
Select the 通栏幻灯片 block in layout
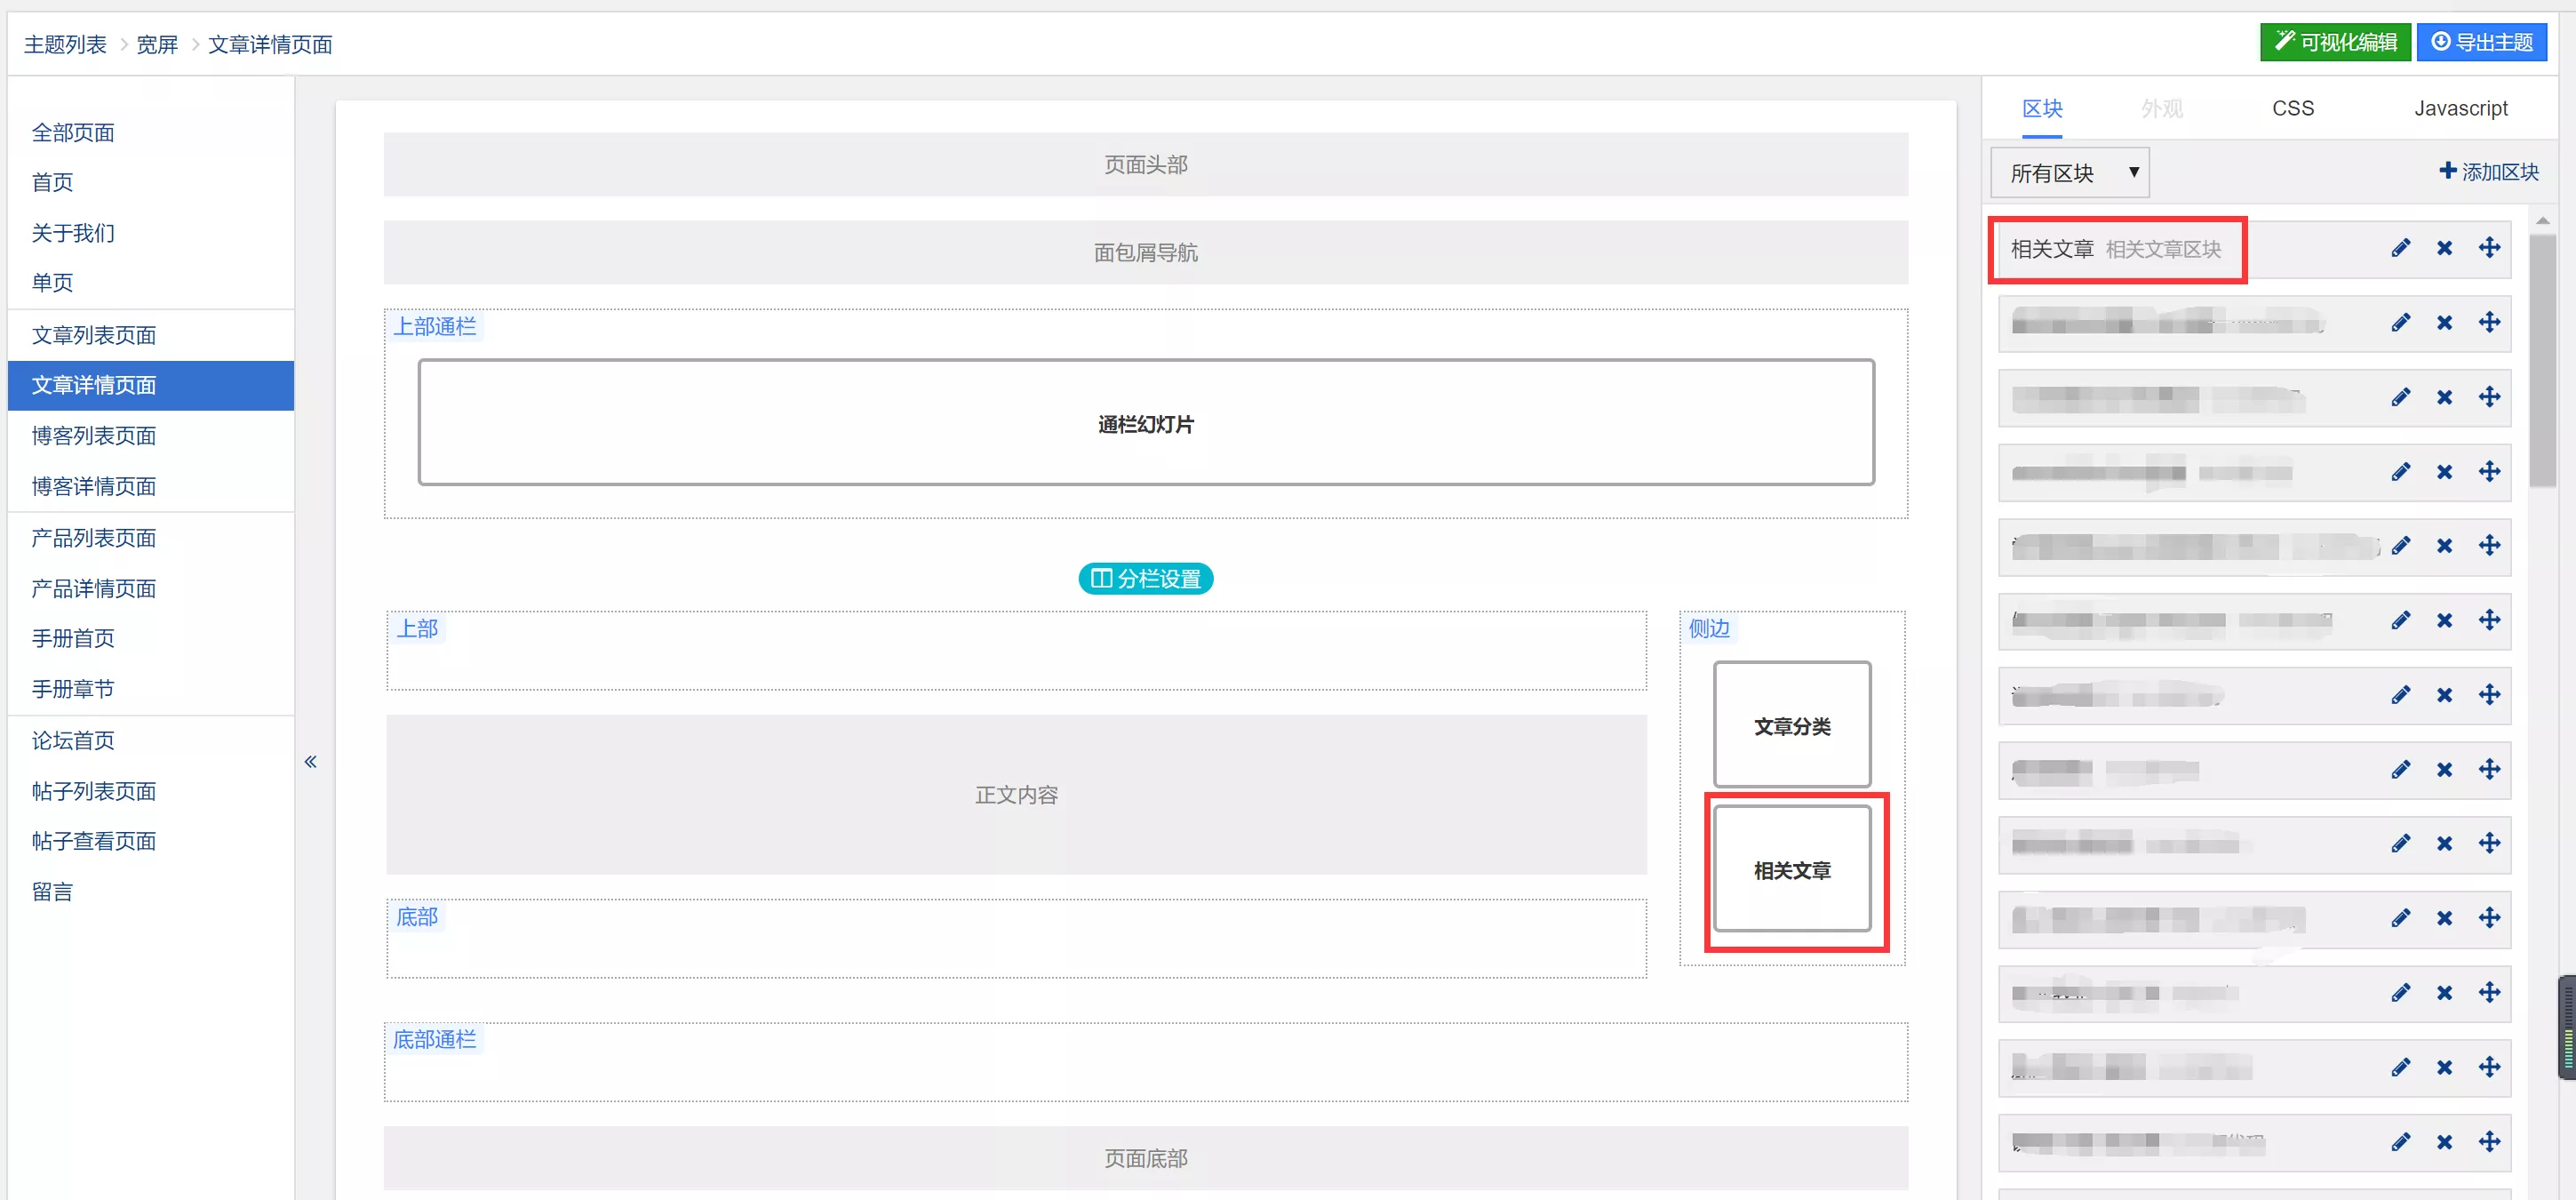[1145, 423]
